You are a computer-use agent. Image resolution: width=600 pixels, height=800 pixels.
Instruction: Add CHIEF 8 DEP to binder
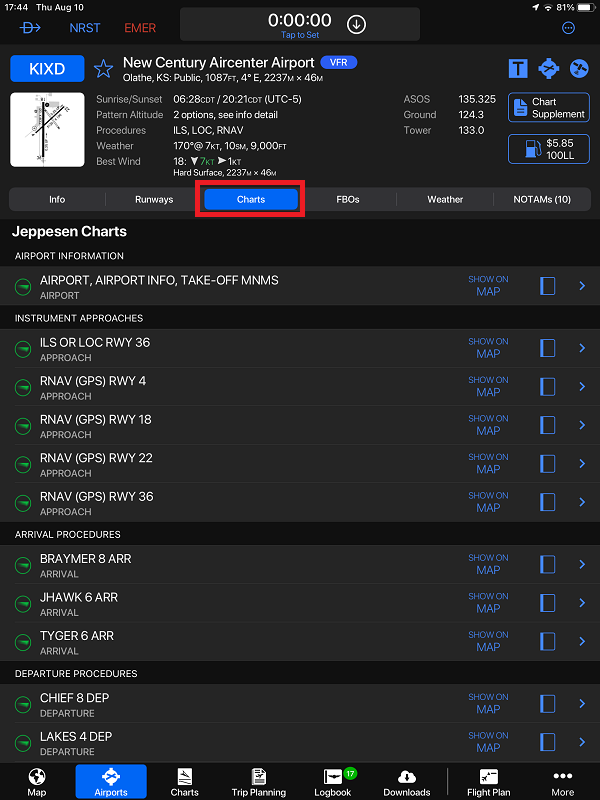point(547,704)
